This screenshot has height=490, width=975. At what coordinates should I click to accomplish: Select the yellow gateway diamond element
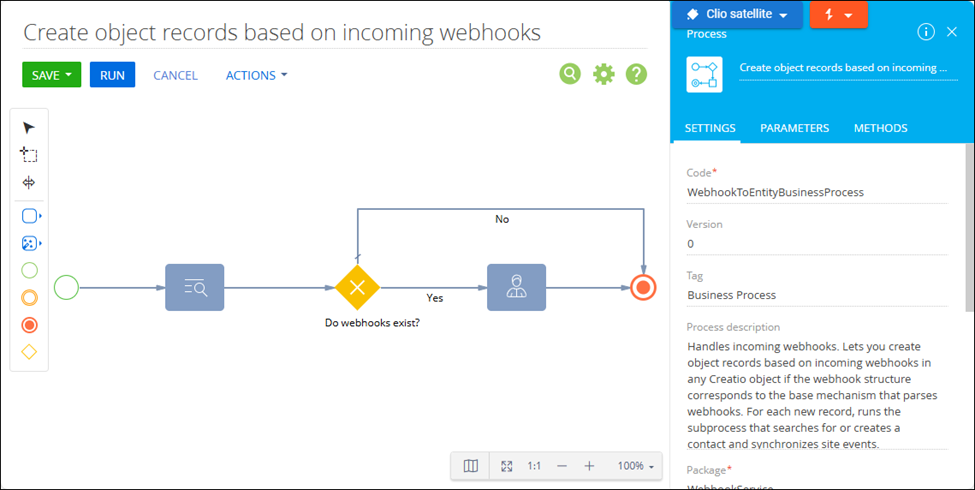(29, 352)
